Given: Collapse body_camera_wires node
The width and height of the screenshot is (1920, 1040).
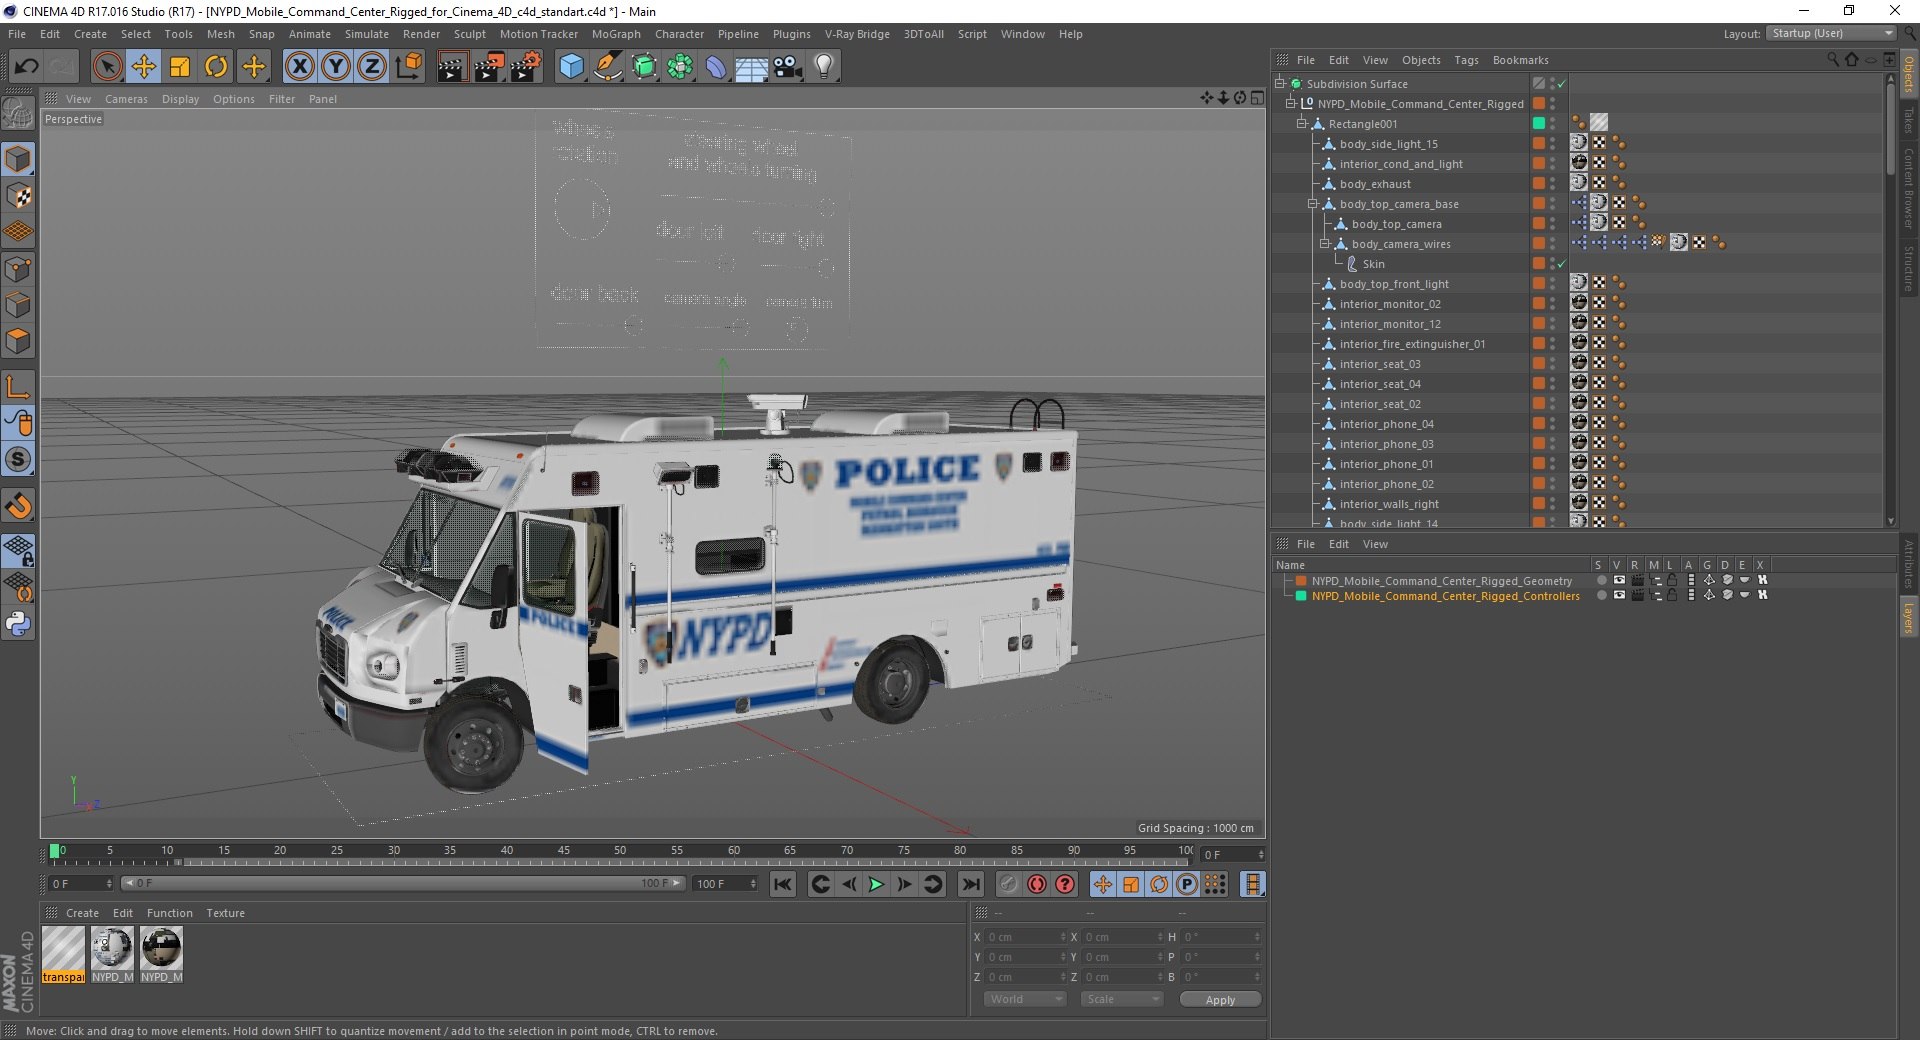Looking at the screenshot, I should click(1325, 244).
